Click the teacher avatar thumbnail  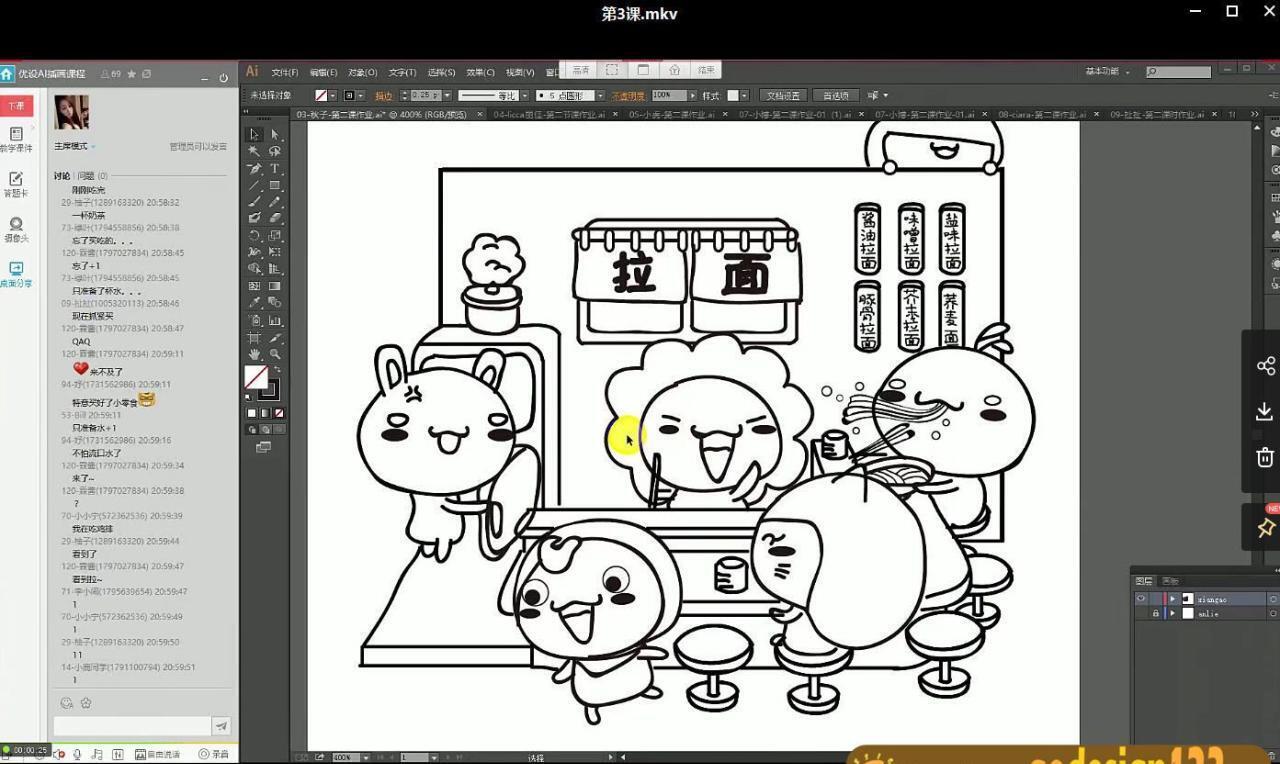(x=71, y=112)
